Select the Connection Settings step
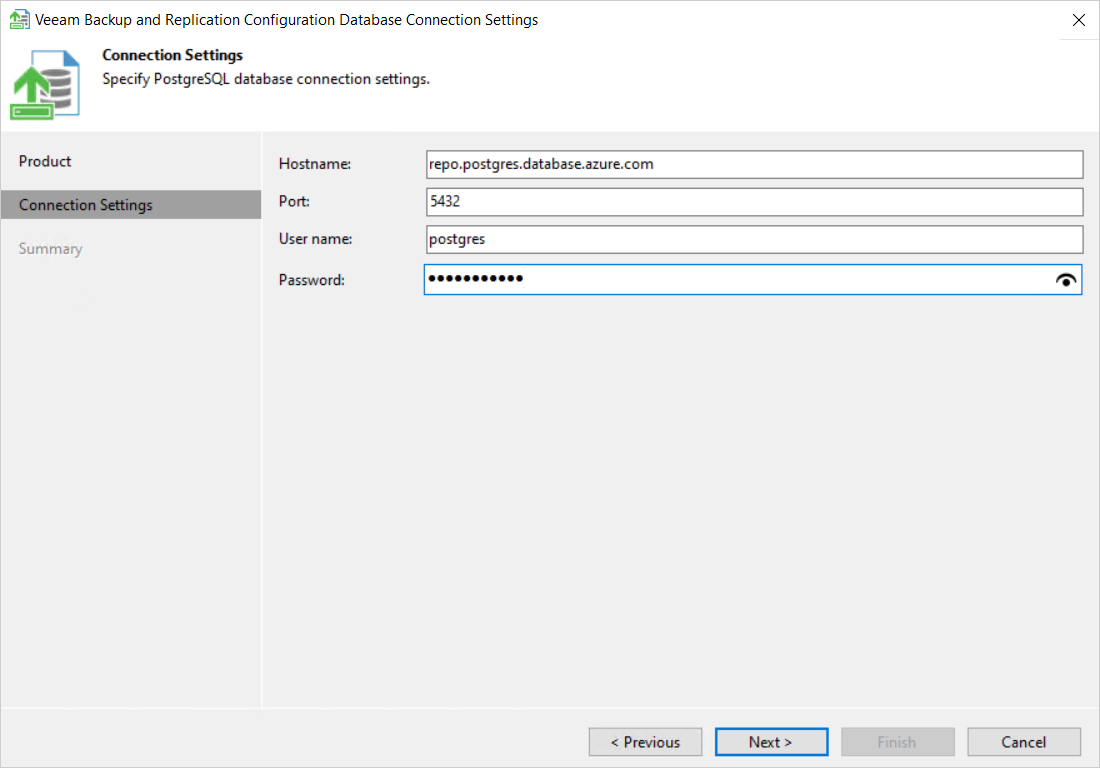 click(85, 204)
